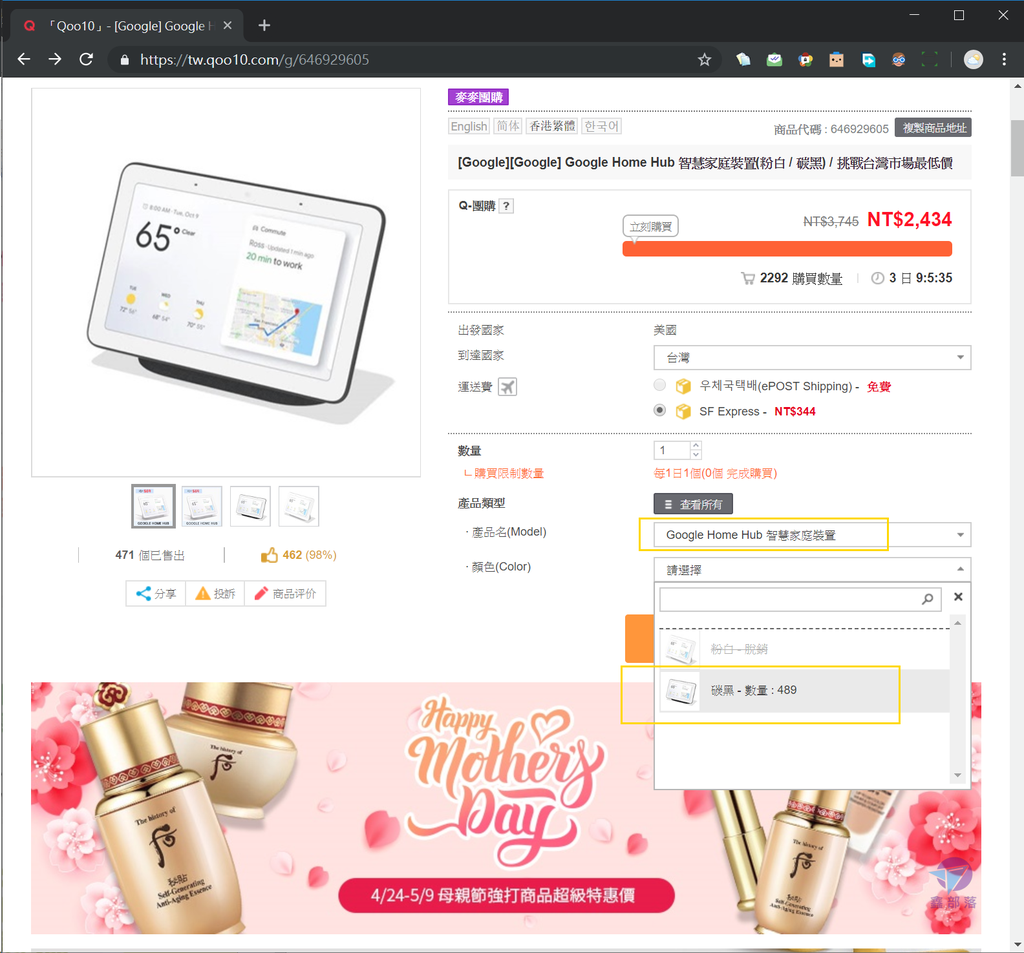Click the address bar URL
Viewport: 1024px width, 953px height.
(x=255, y=60)
